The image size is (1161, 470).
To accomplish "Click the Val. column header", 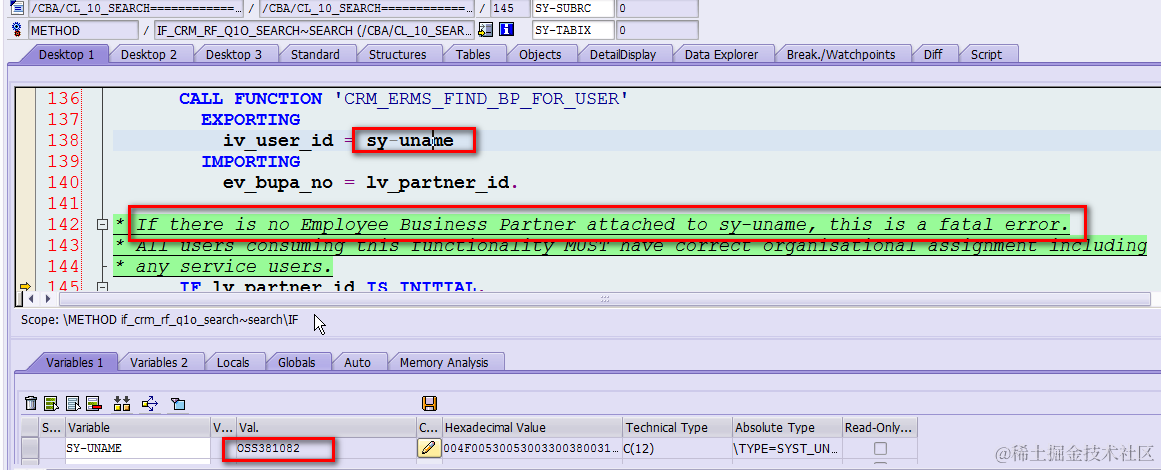I will coord(327,427).
